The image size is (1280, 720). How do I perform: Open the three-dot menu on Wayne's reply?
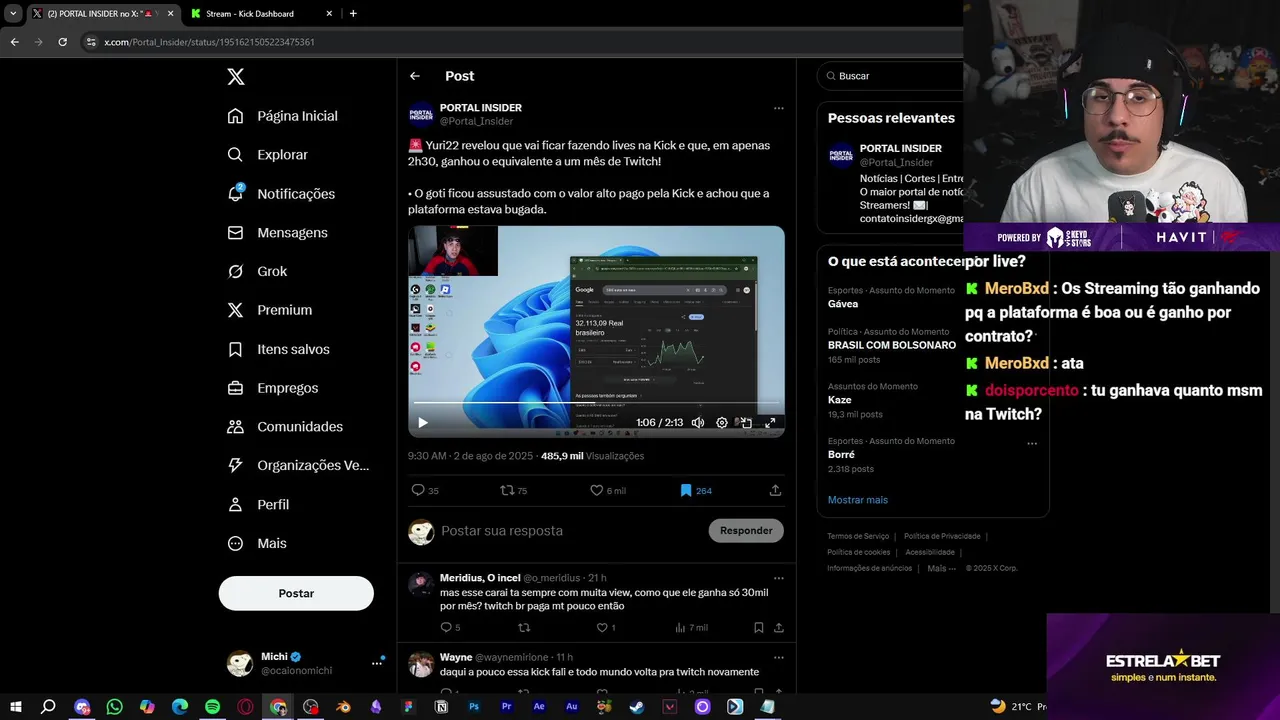click(x=778, y=658)
